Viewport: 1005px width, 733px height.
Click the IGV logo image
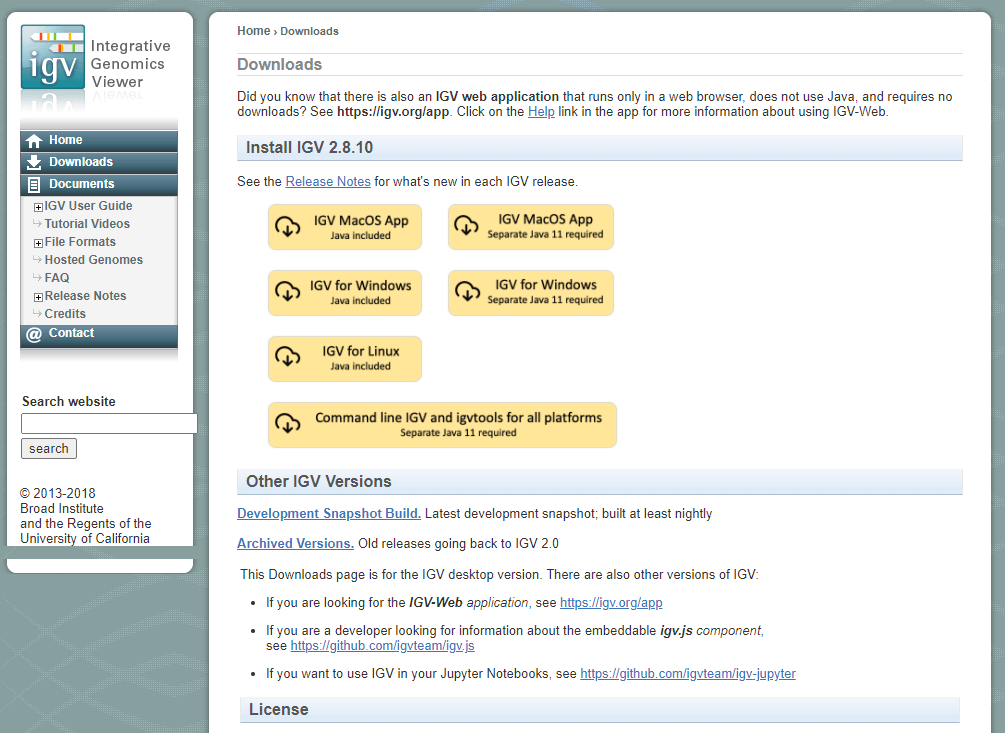tap(53, 57)
